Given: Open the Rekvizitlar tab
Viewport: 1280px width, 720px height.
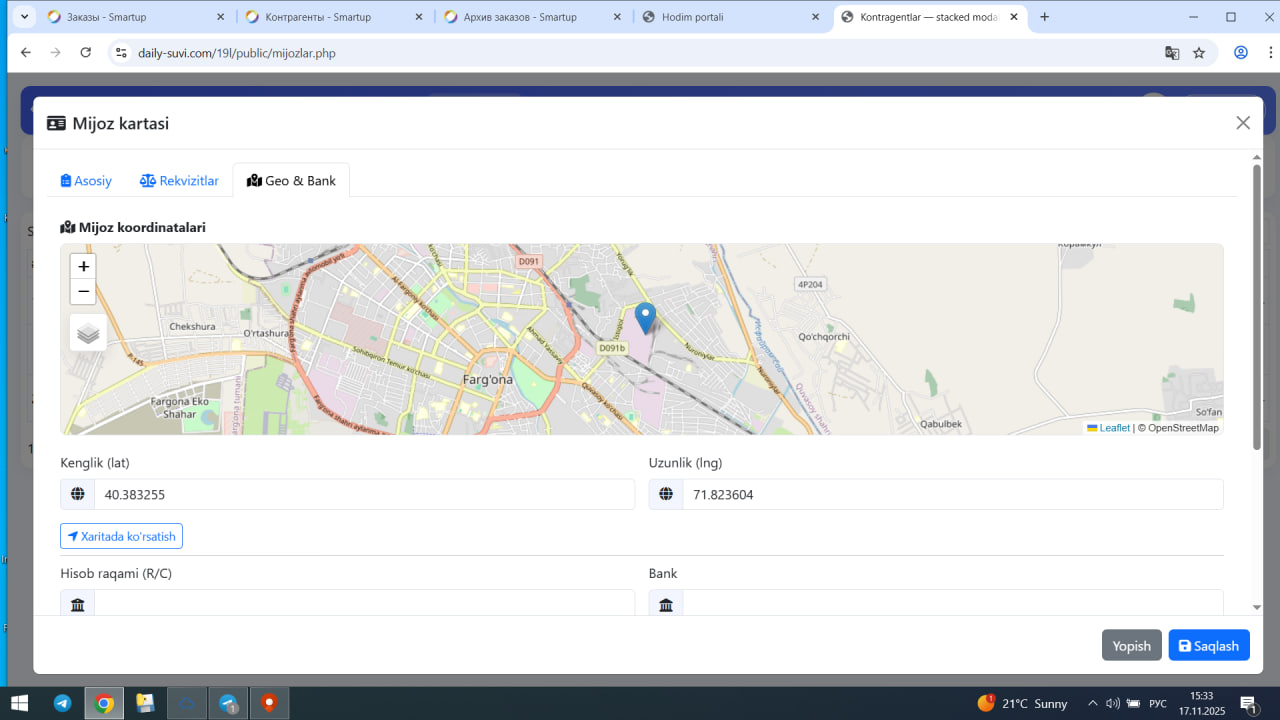Looking at the screenshot, I should pos(179,181).
